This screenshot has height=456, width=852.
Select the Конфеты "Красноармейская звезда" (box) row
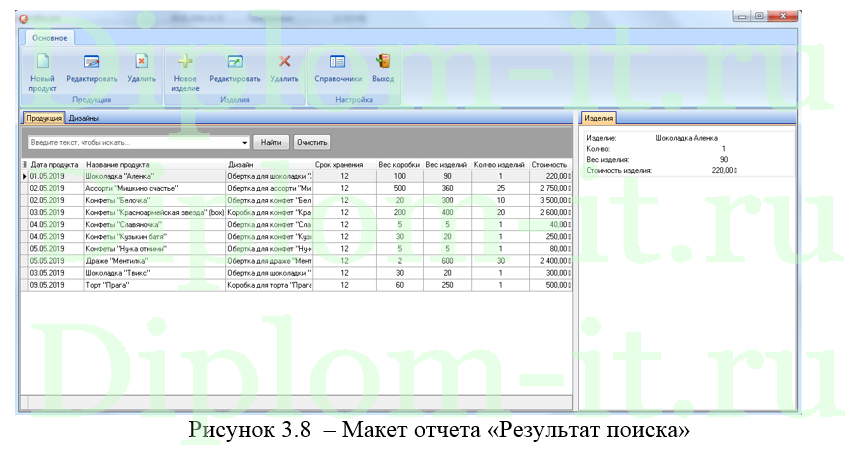pyautogui.click(x=297, y=213)
